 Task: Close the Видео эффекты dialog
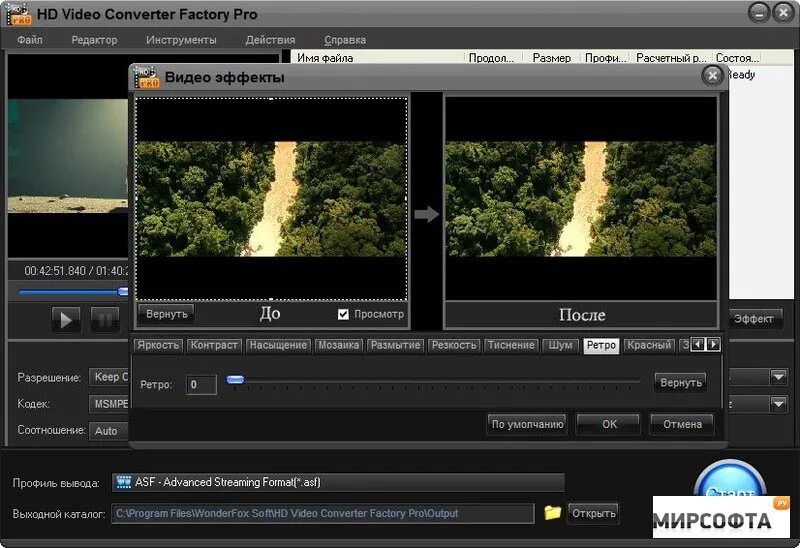[x=712, y=76]
